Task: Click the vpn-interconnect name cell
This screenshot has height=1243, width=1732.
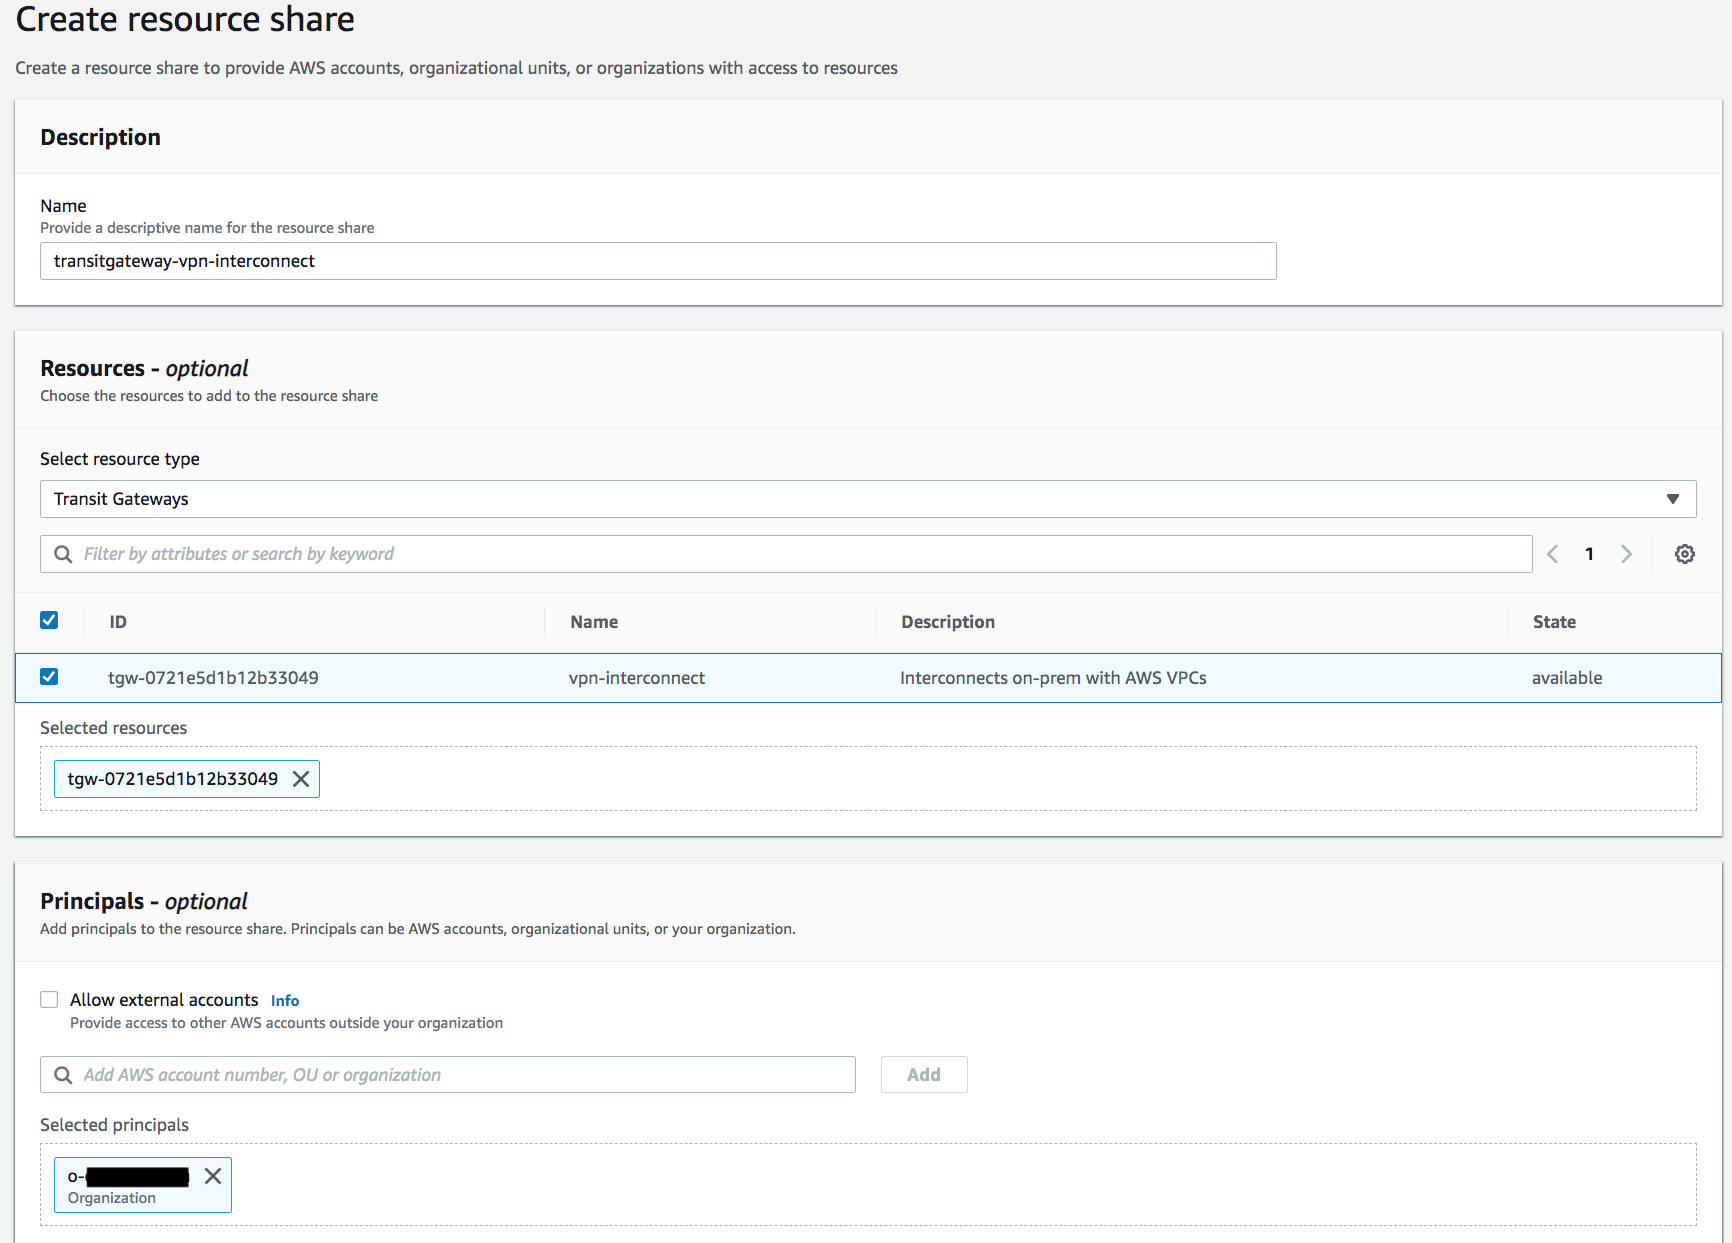Action: click(637, 678)
